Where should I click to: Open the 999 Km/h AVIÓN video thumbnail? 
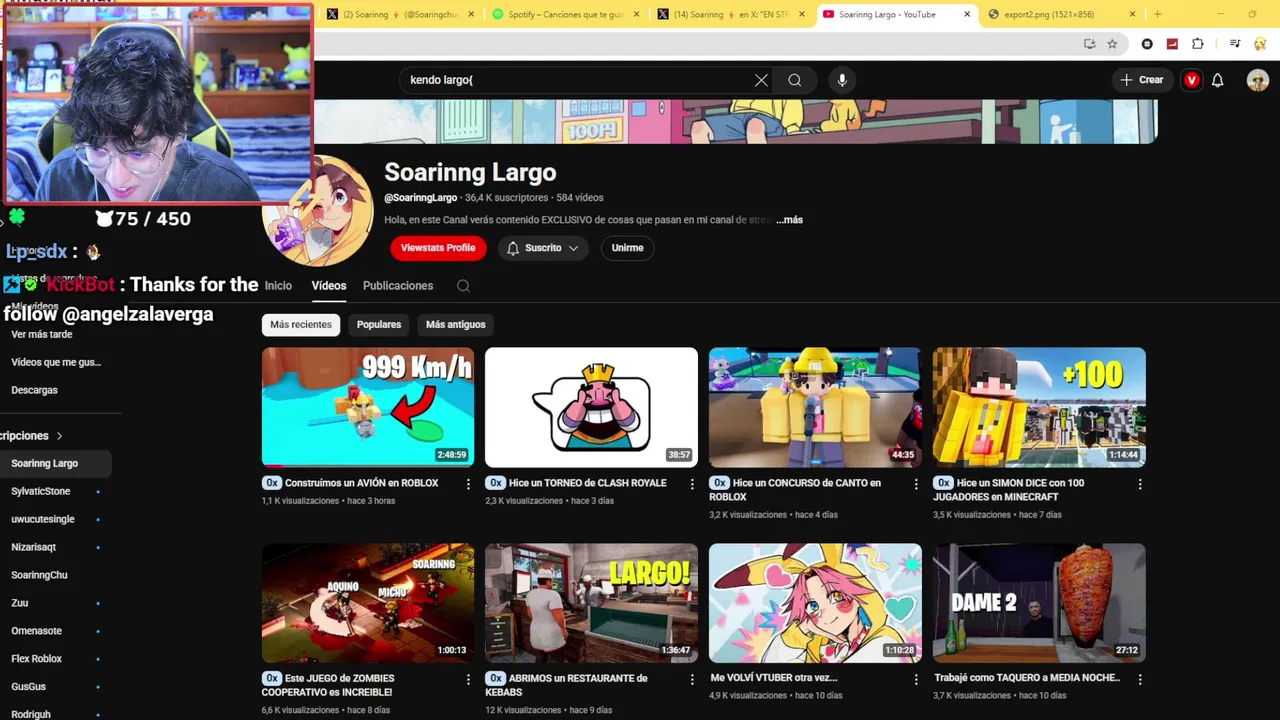click(368, 407)
